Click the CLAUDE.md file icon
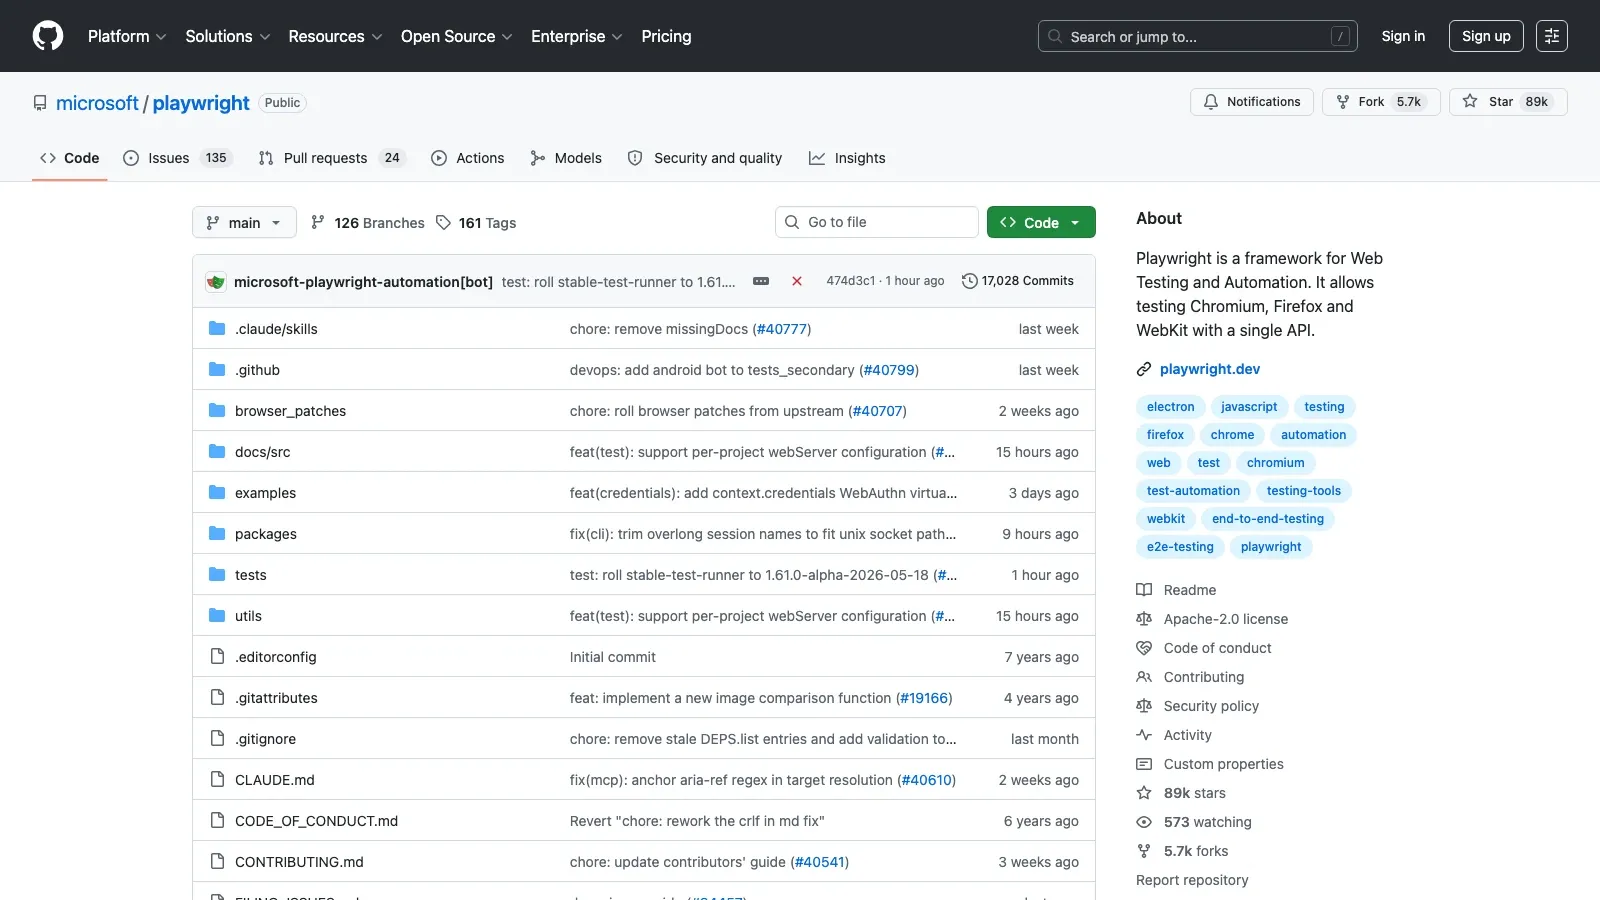Image resolution: width=1600 pixels, height=900 pixels. [x=217, y=780]
